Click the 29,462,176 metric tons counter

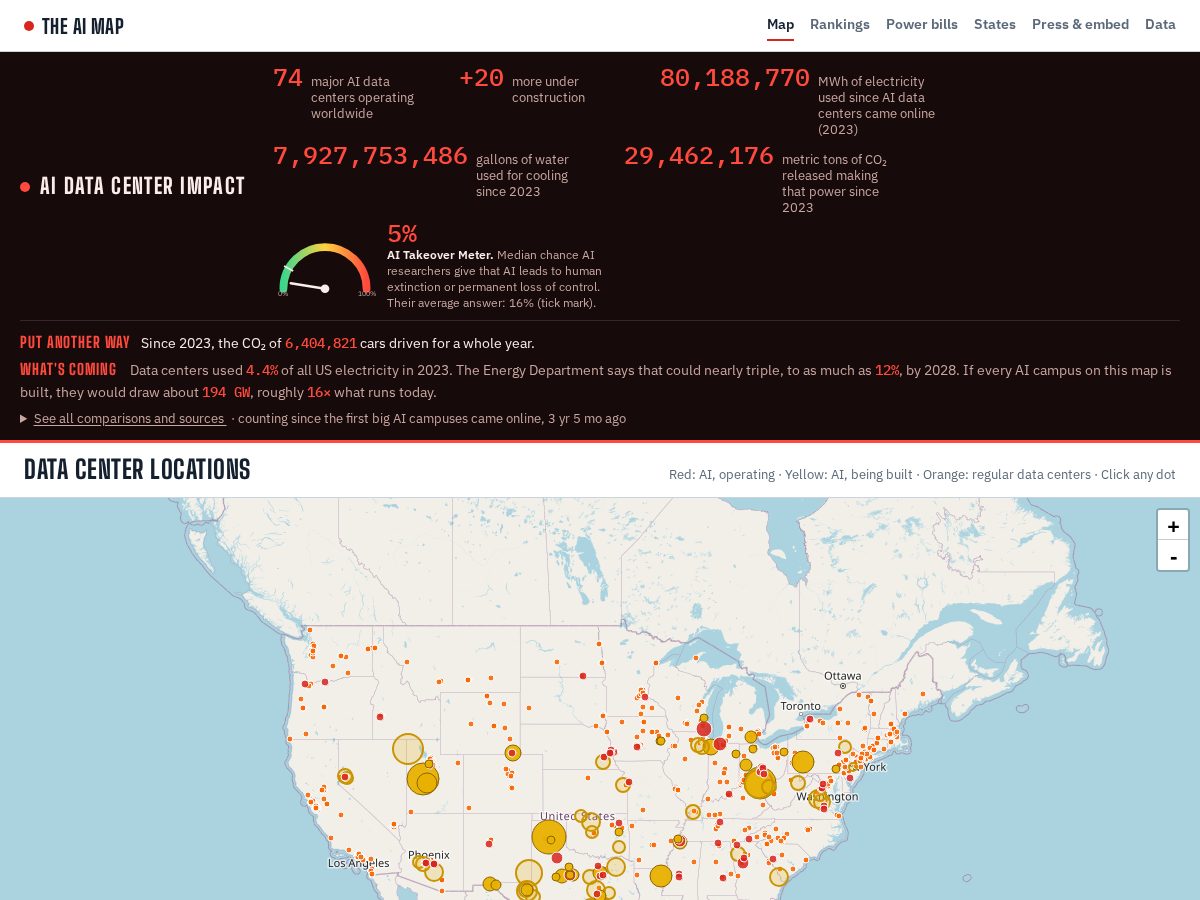click(x=699, y=156)
